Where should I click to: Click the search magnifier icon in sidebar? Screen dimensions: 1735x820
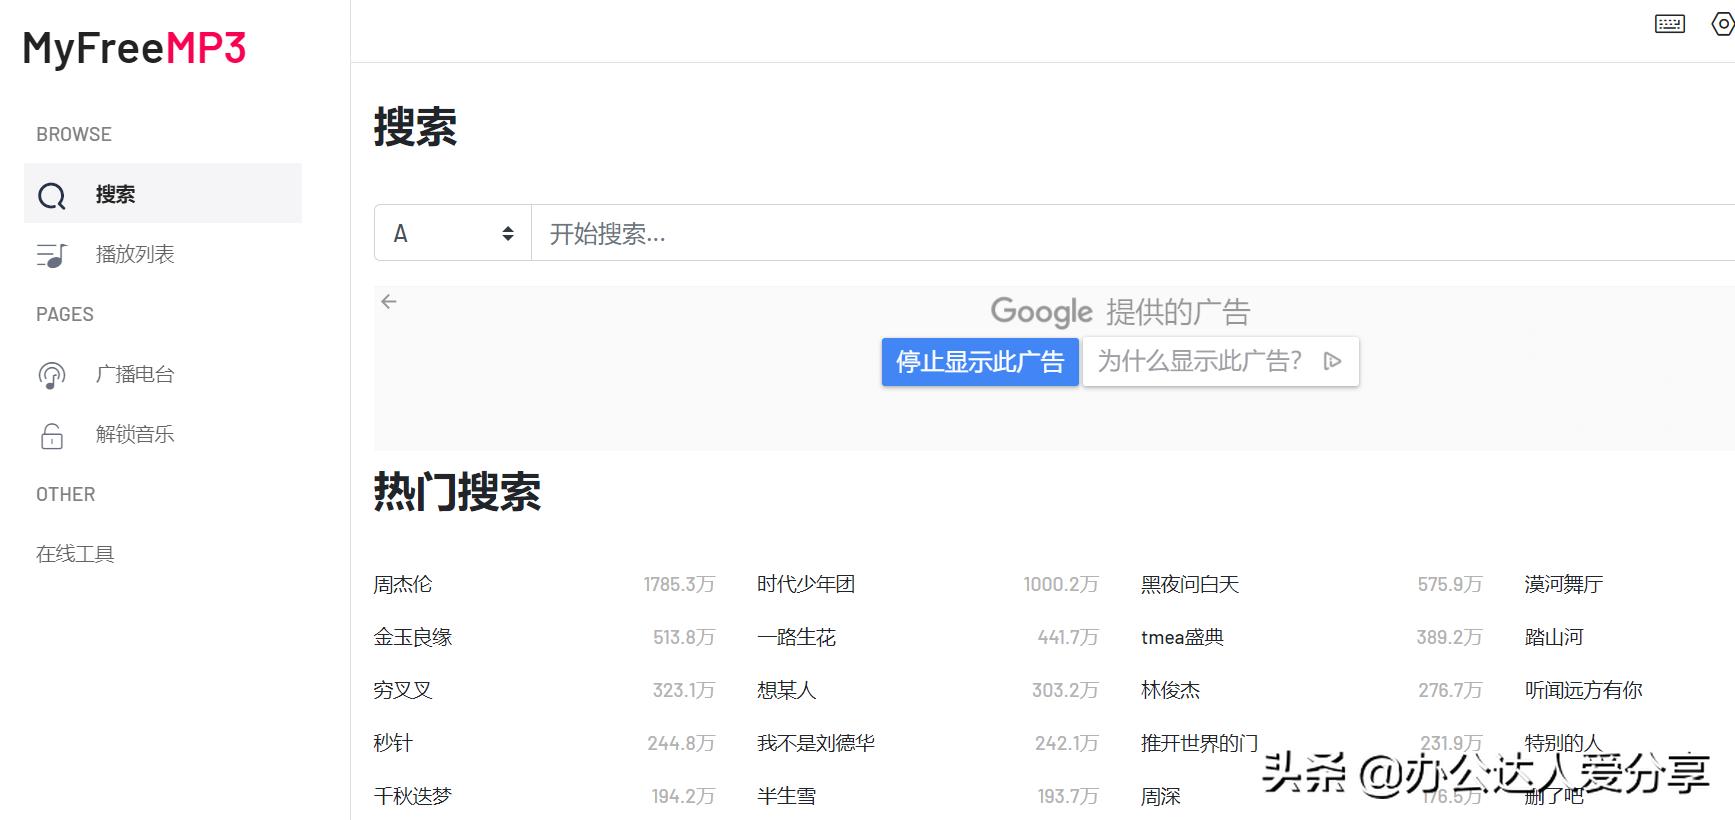pos(52,195)
